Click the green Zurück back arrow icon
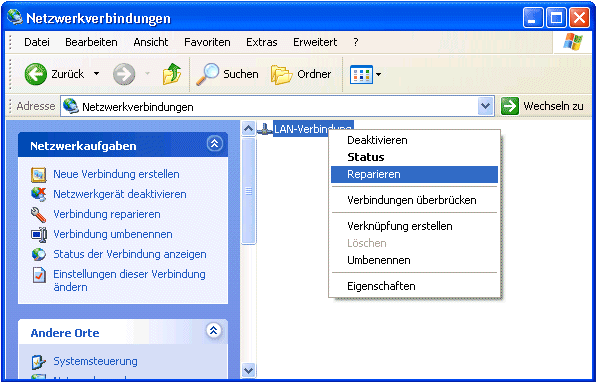Screen dimensions: 596x382 click(36, 74)
